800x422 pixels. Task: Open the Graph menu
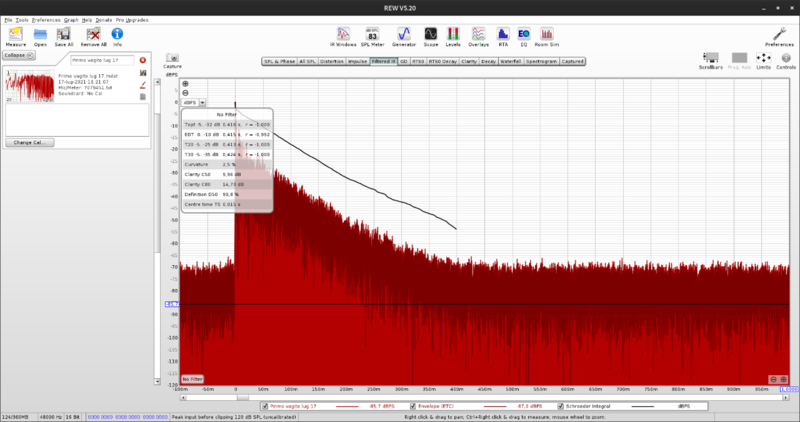[x=71, y=20]
